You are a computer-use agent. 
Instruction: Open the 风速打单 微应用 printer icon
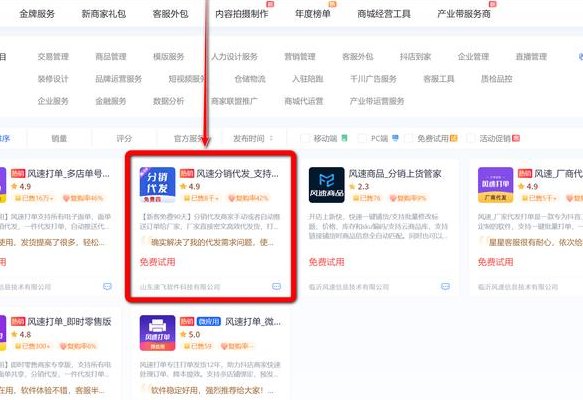click(157, 333)
